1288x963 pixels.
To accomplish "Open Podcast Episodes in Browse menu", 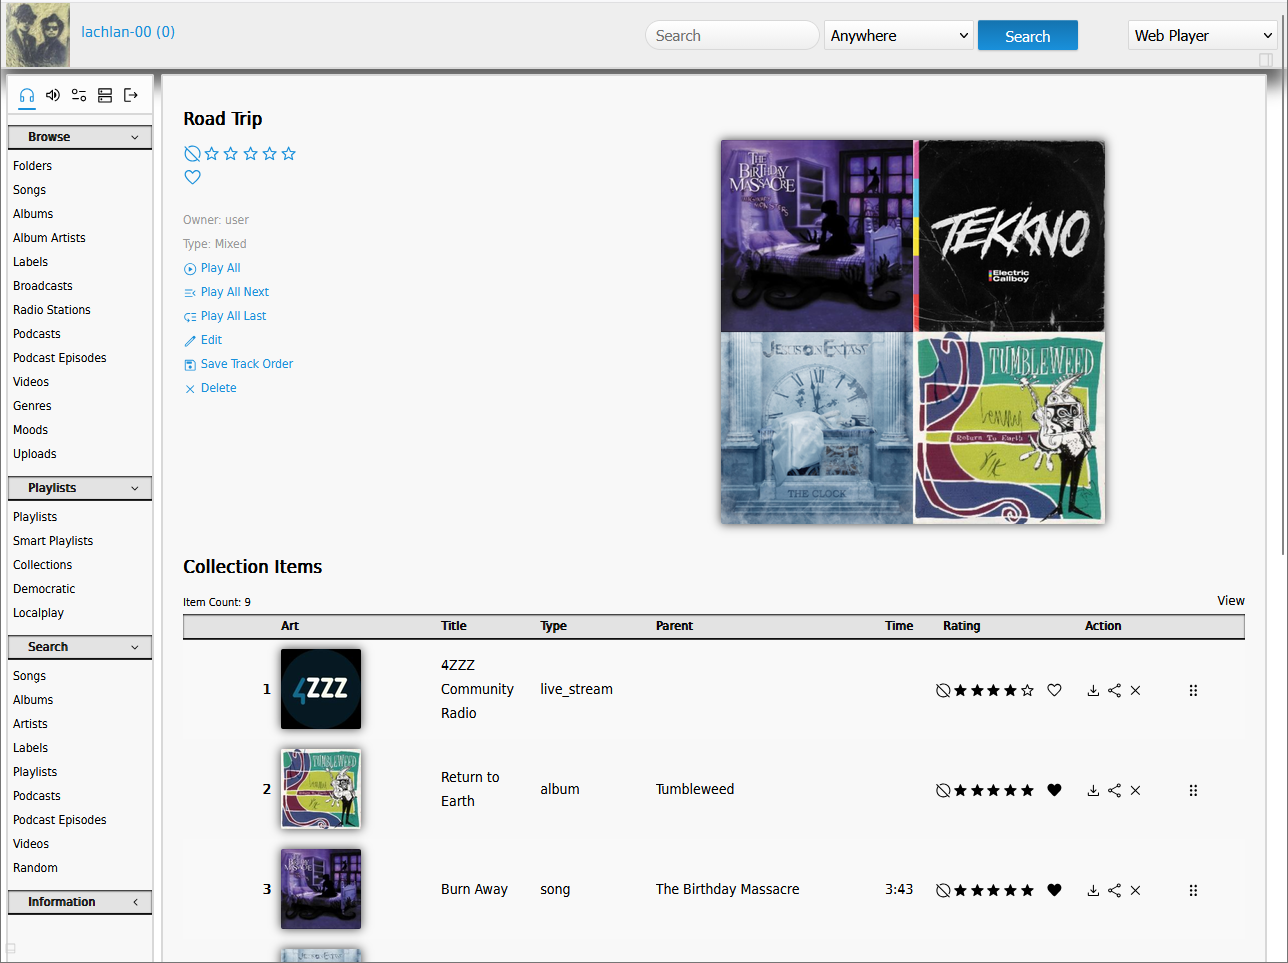I will pyautogui.click(x=60, y=358).
